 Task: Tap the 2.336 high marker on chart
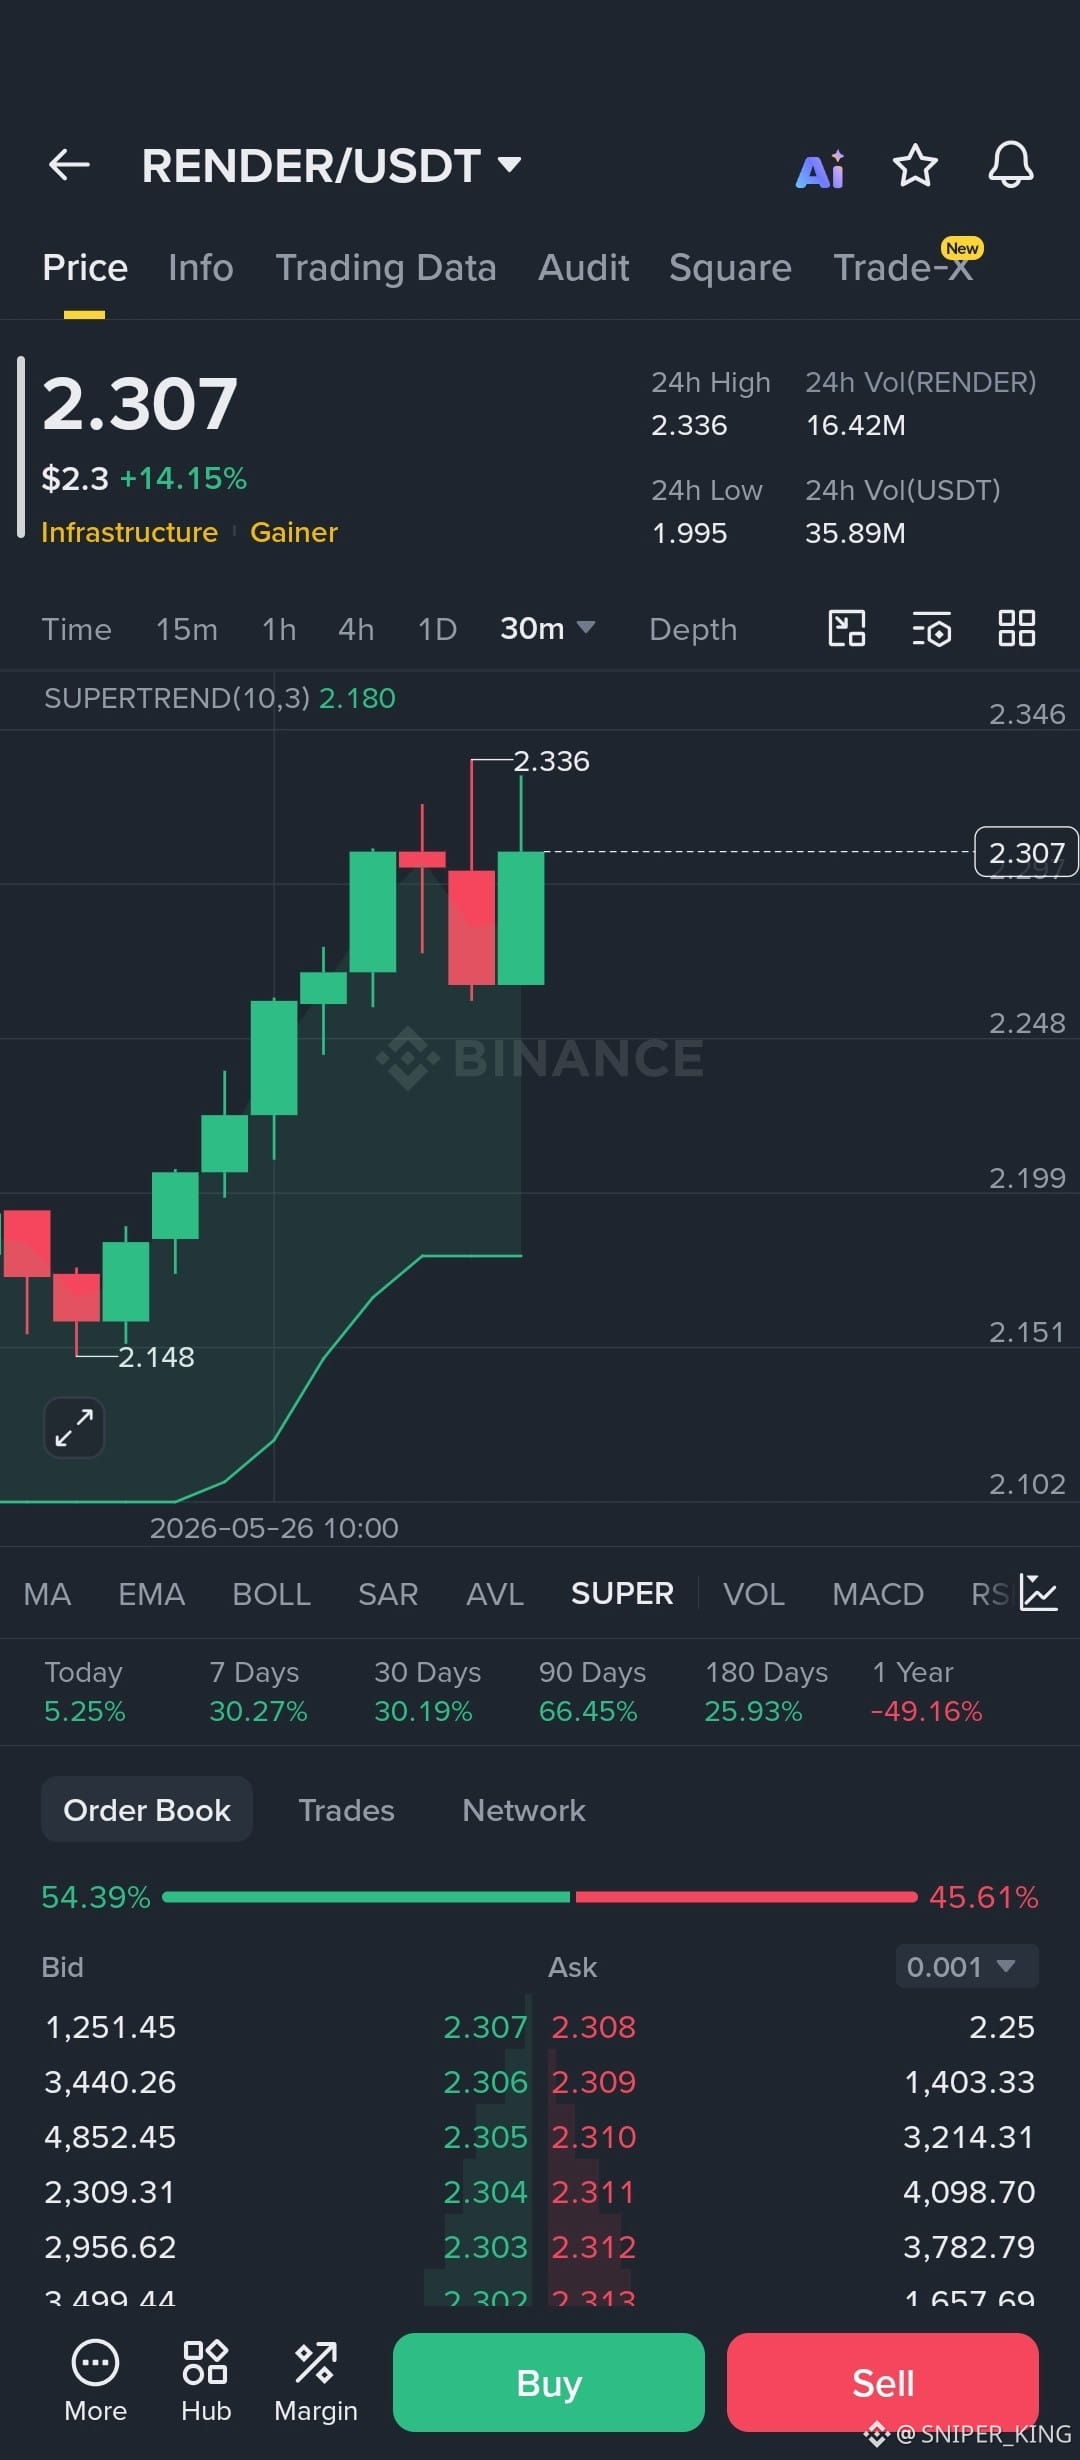click(551, 761)
